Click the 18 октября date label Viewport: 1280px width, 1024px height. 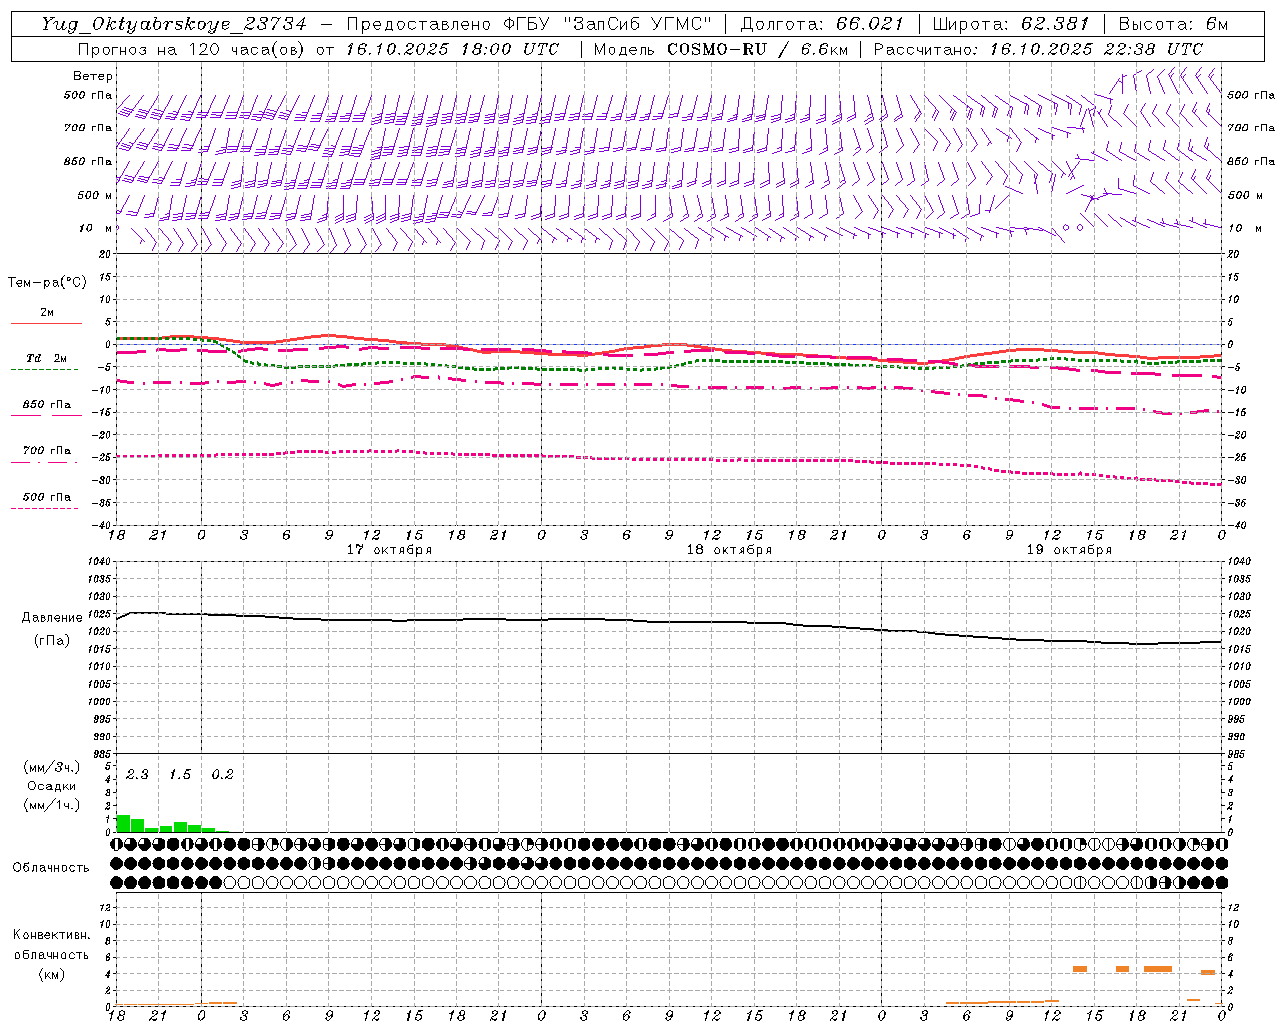[729, 550]
